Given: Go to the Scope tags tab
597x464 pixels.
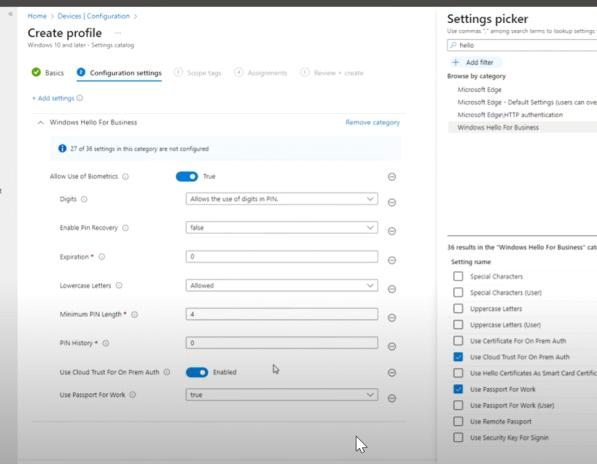Looking at the screenshot, I should [197, 73].
